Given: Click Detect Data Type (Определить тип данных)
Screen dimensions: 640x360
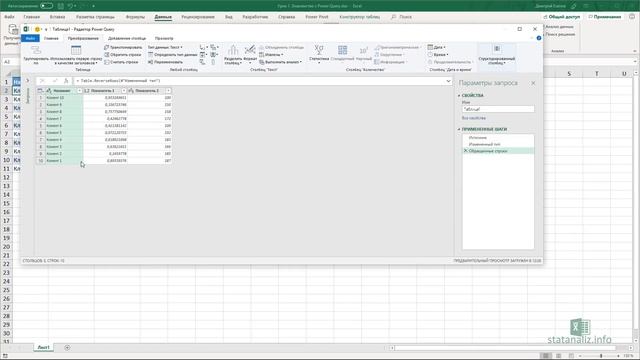Looking at the screenshot, I should pyautogui.click(x=173, y=55).
